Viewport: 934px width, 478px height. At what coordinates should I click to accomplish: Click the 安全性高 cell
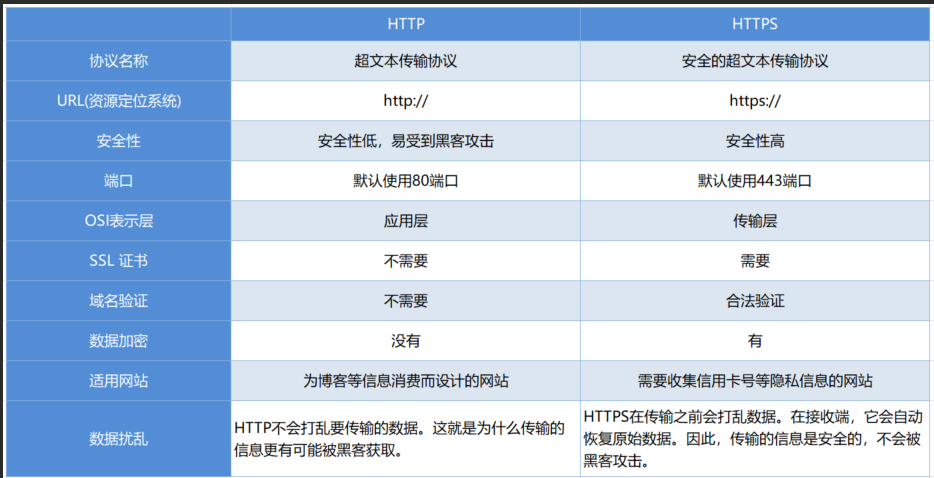(755, 141)
